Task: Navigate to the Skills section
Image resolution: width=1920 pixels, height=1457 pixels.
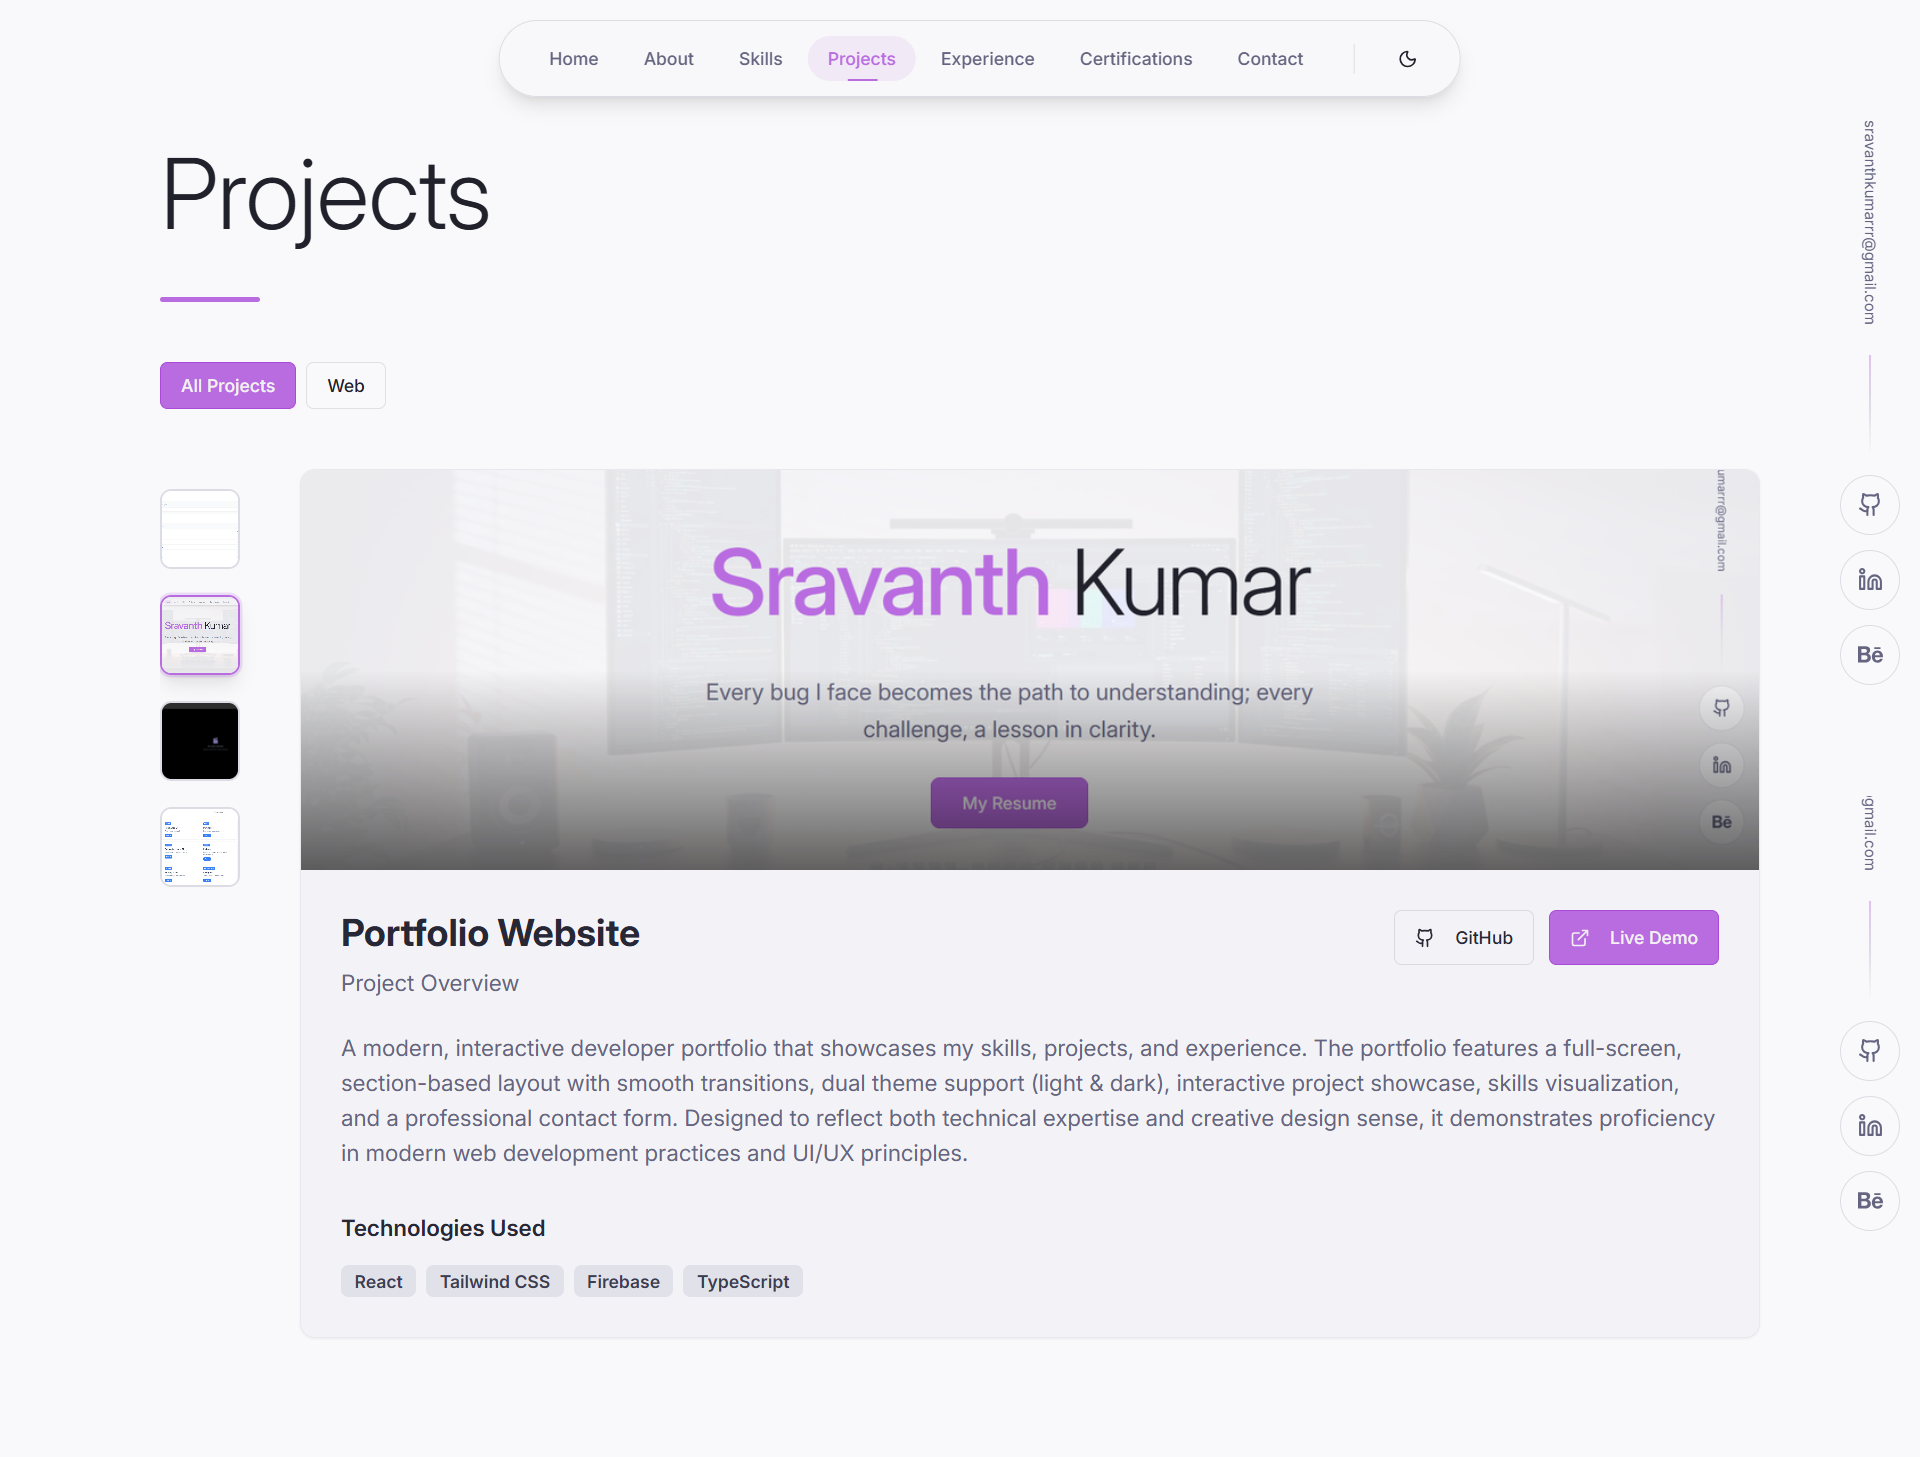Action: 760,59
